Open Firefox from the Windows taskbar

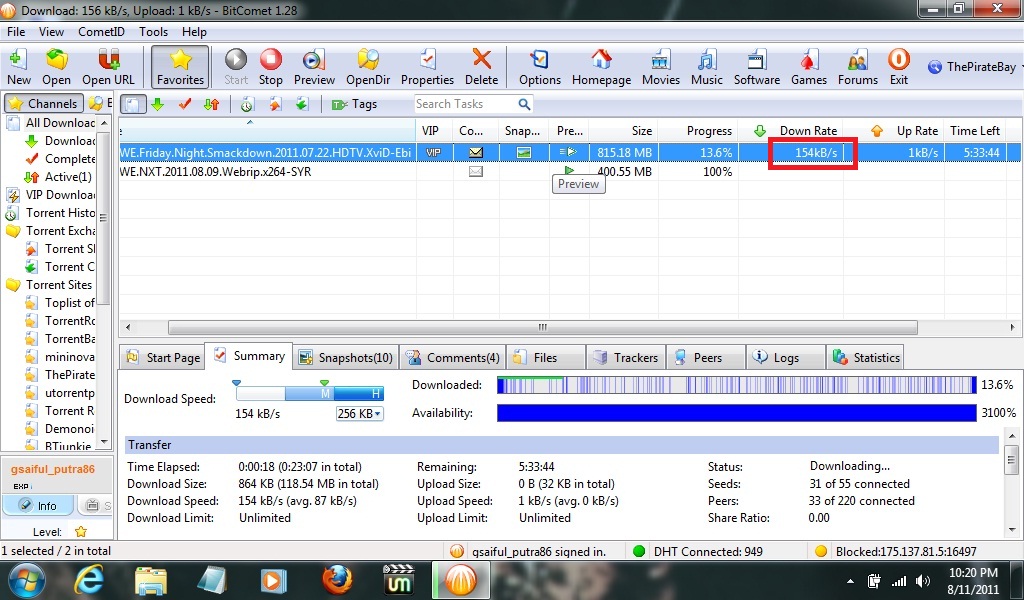[x=337, y=580]
